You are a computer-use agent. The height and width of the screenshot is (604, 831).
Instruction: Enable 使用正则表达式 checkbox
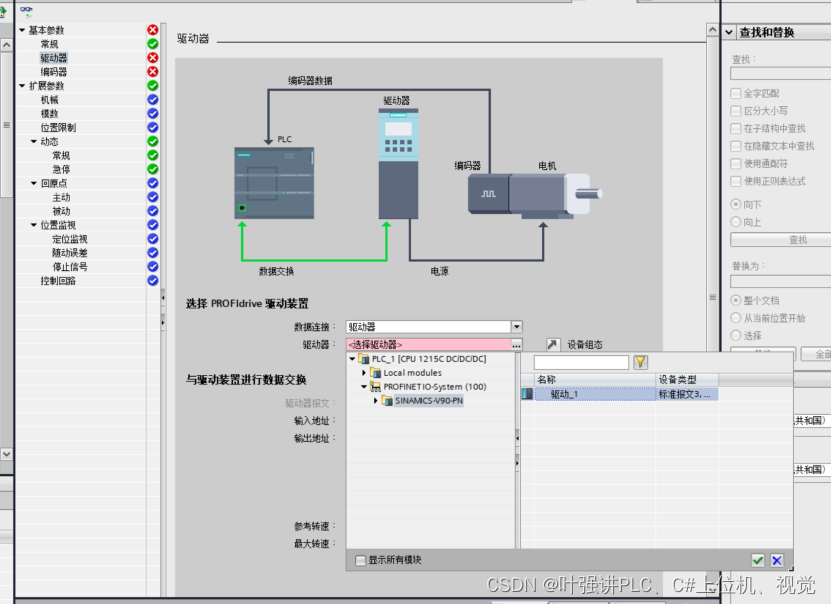(x=736, y=181)
